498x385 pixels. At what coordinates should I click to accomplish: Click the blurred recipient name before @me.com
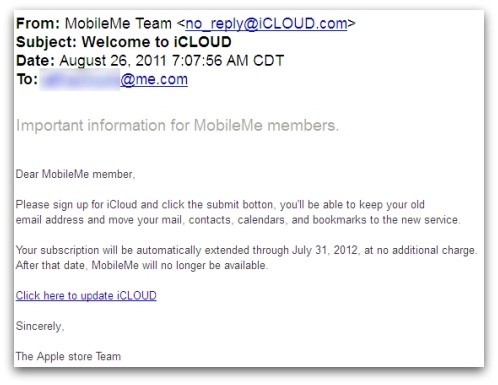point(80,80)
